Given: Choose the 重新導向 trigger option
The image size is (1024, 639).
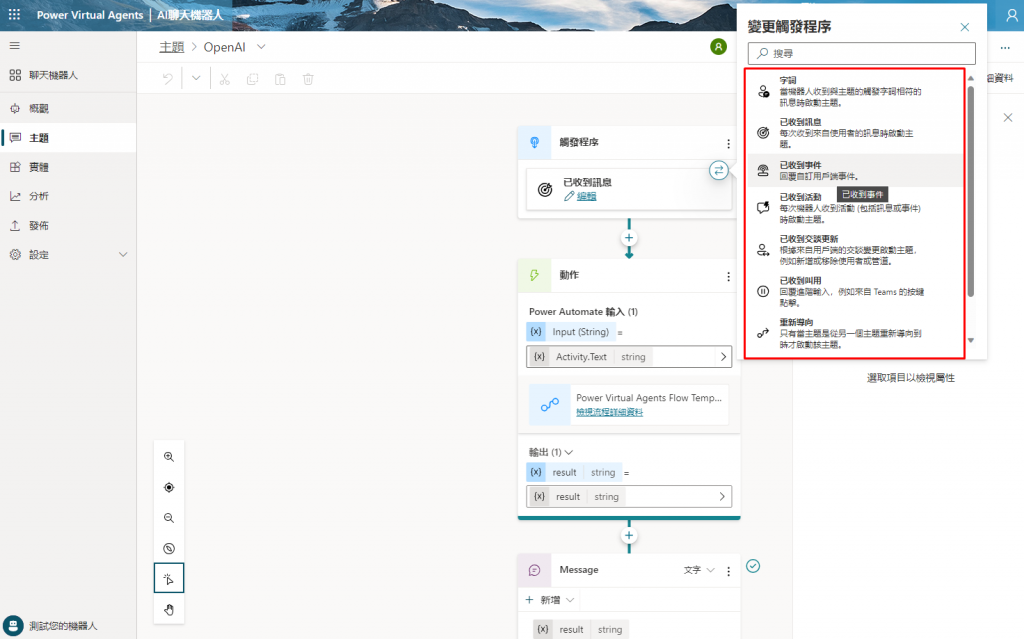Looking at the screenshot, I should 854,333.
